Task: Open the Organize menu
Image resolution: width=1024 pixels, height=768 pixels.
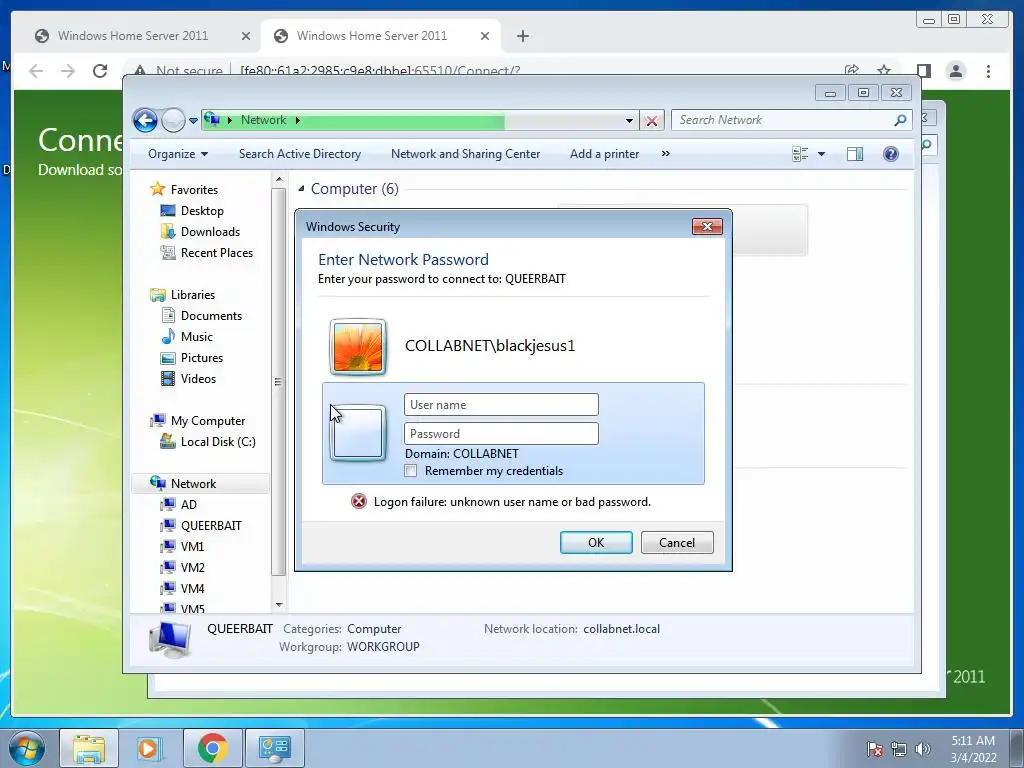Action: [178, 154]
